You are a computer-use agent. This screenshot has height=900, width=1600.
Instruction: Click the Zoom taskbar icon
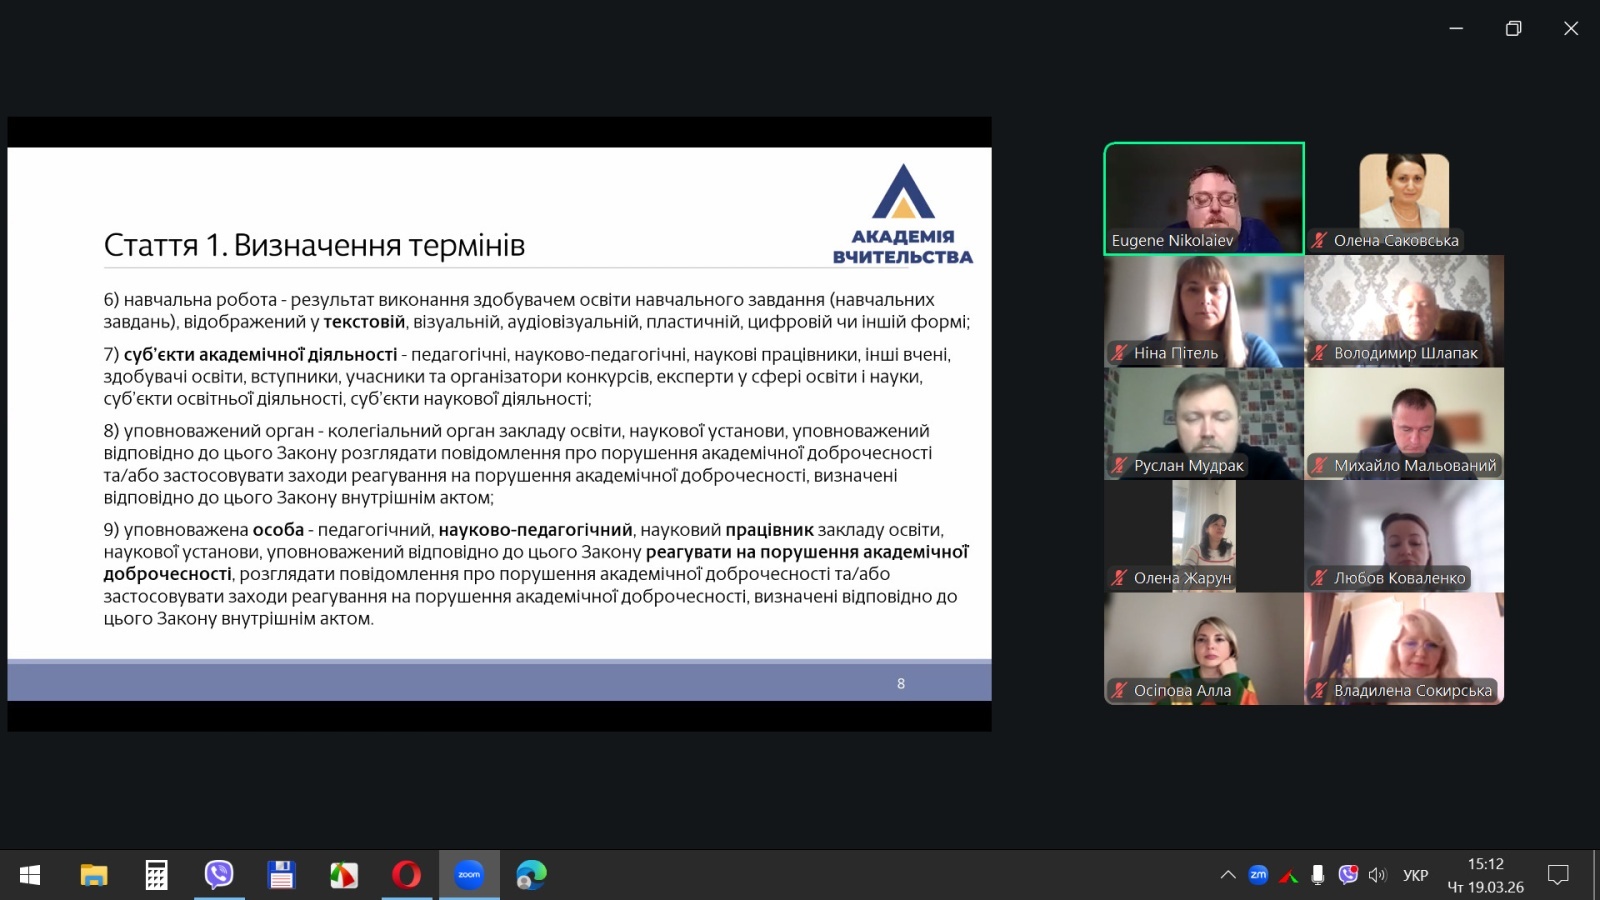pyautogui.click(x=469, y=875)
